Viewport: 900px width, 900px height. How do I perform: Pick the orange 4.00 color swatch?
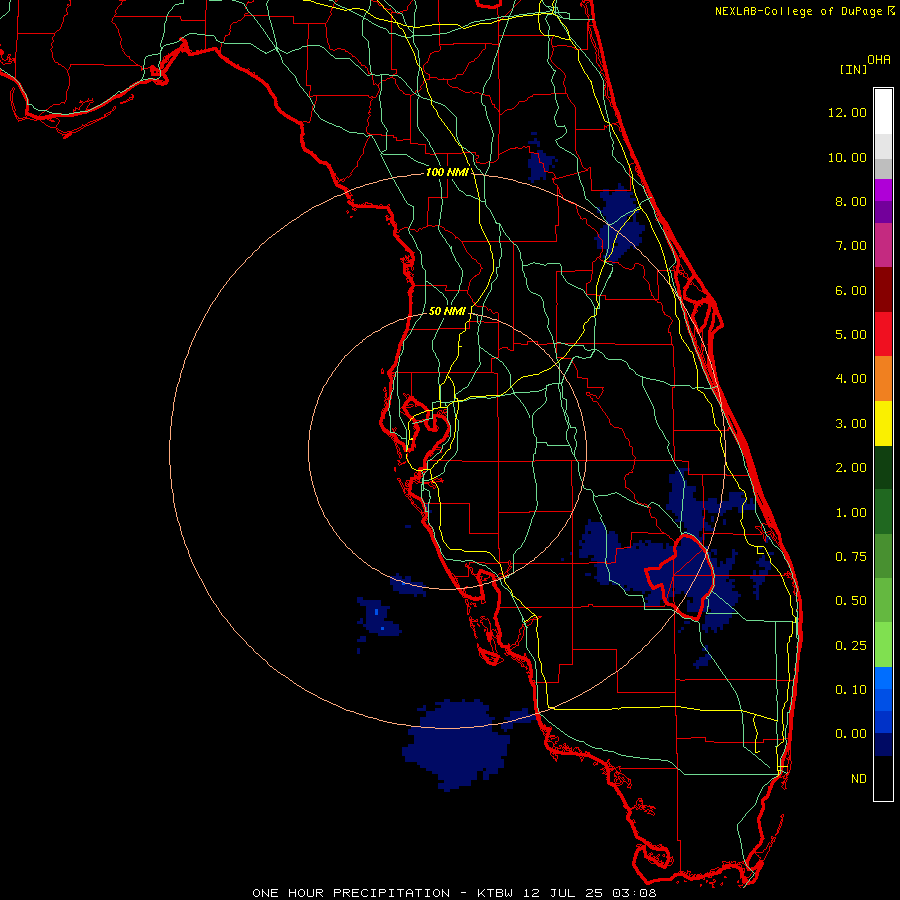(883, 379)
